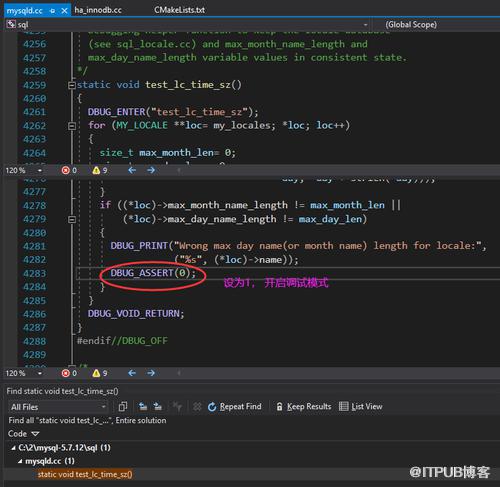
Task: Click the warning count icon in lower pane
Action: [96, 373]
